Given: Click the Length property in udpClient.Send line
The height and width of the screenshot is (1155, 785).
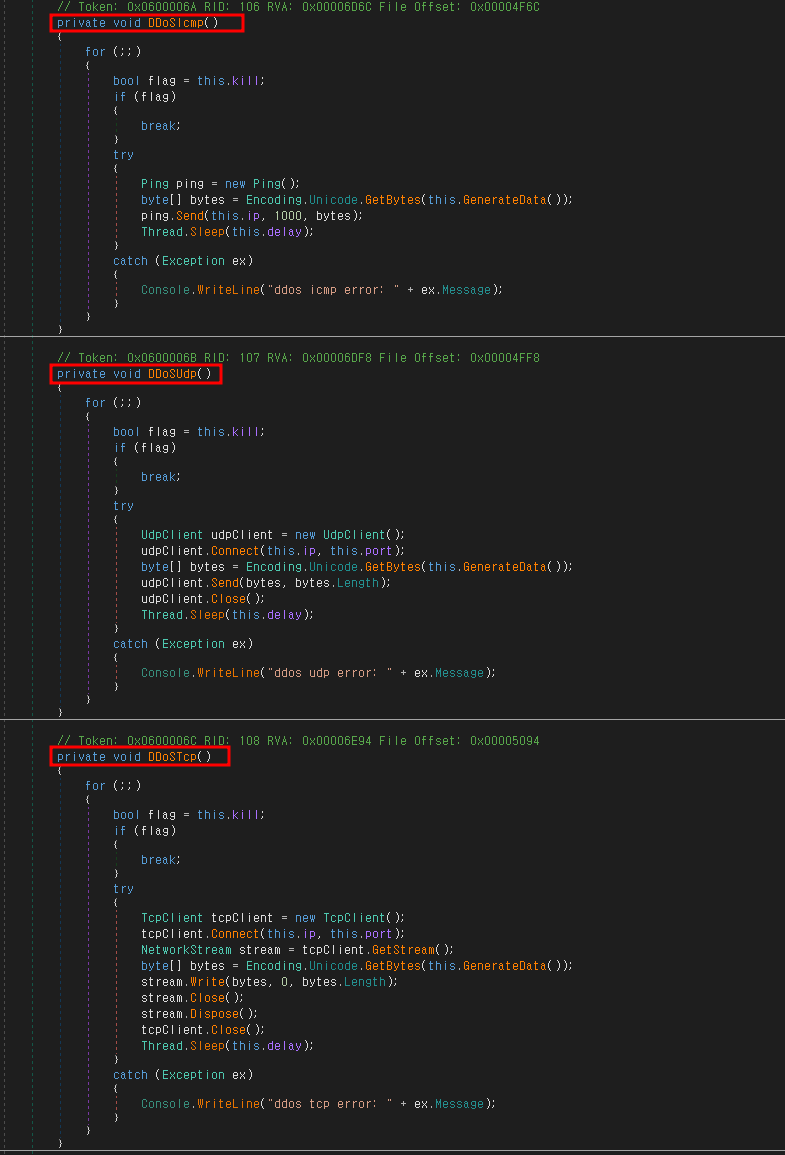Looking at the screenshot, I should [357, 583].
